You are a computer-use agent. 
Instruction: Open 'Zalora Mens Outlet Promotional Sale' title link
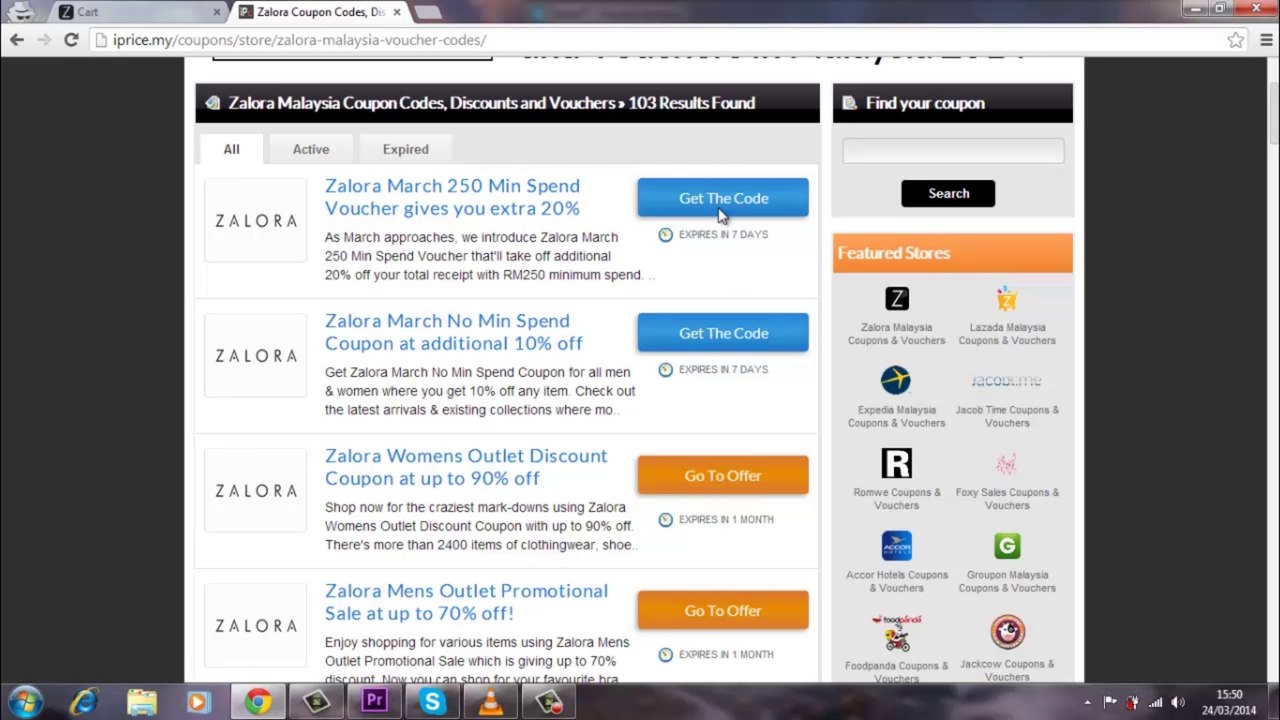466,602
